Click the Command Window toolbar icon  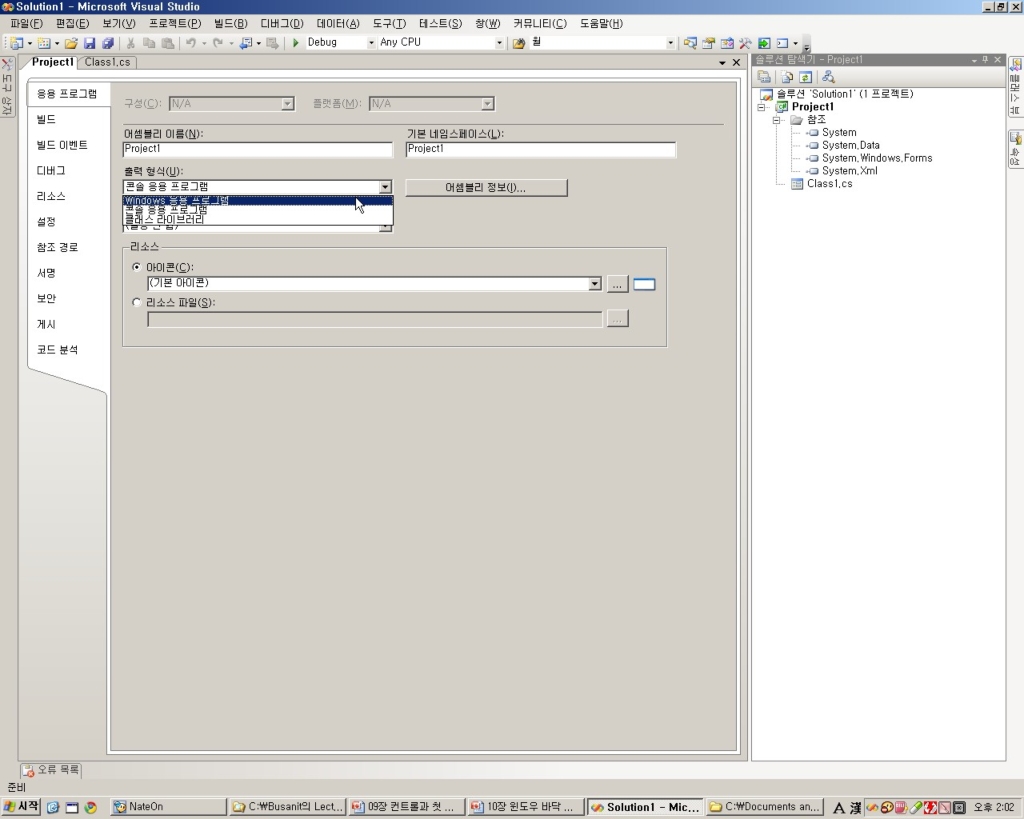pyautogui.click(x=782, y=43)
